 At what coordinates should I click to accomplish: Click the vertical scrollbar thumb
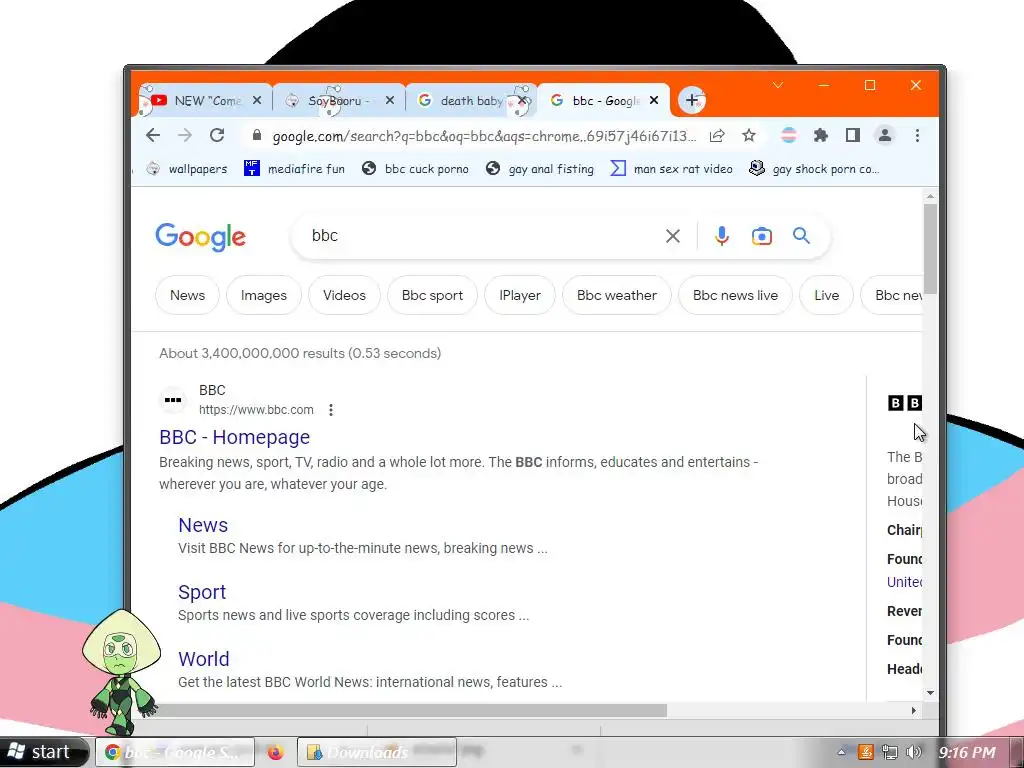pyautogui.click(x=930, y=248)
